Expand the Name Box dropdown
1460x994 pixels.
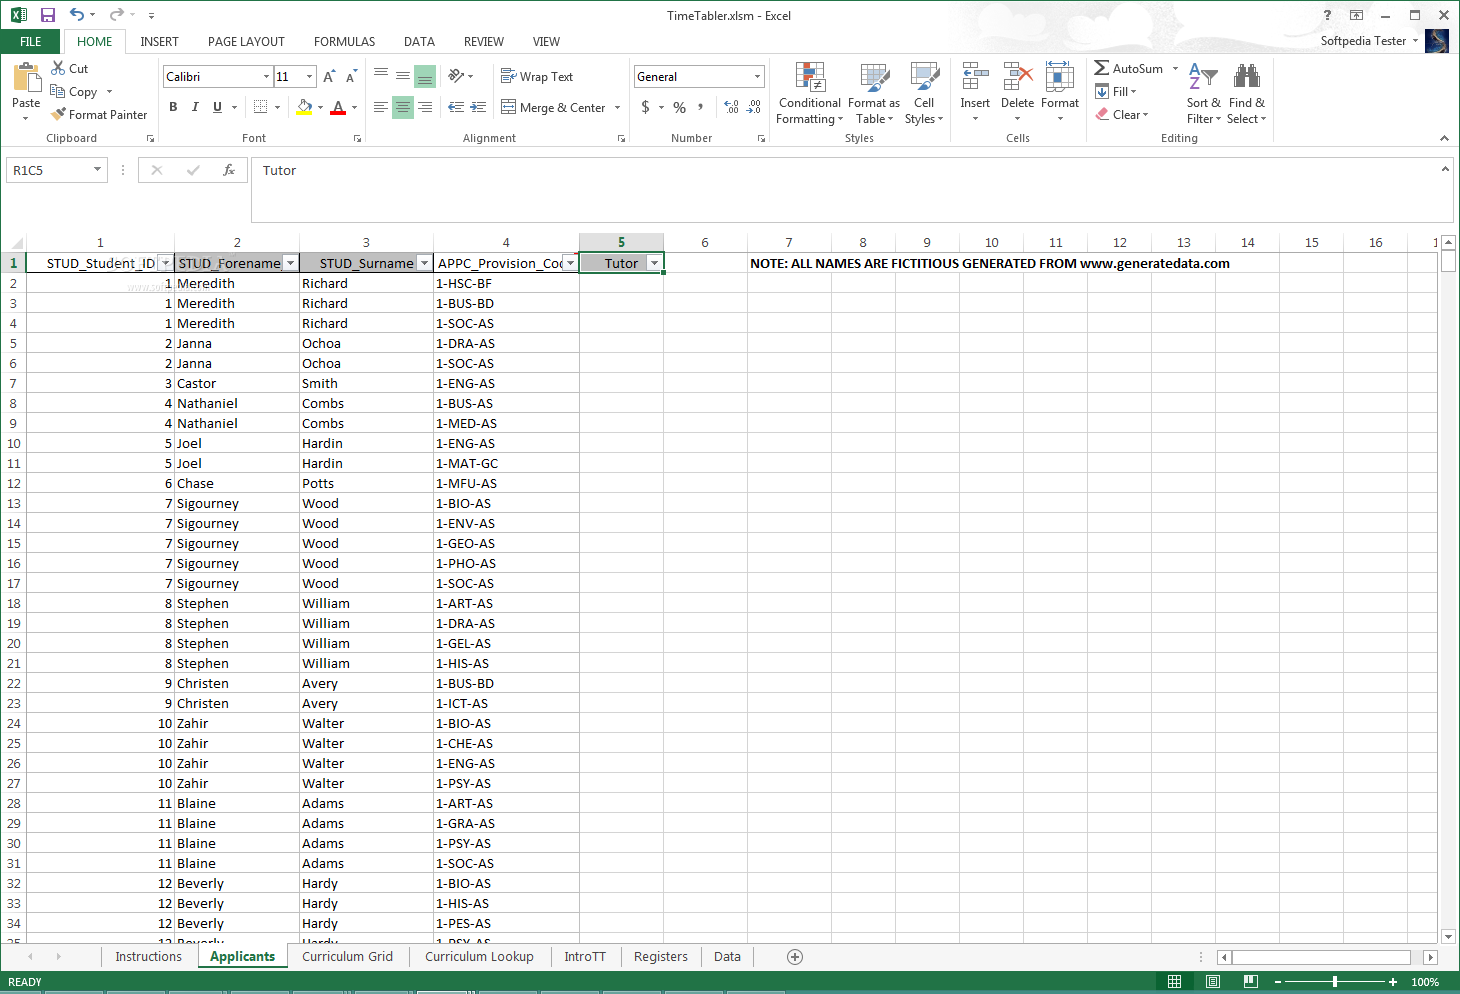[97, 170]
